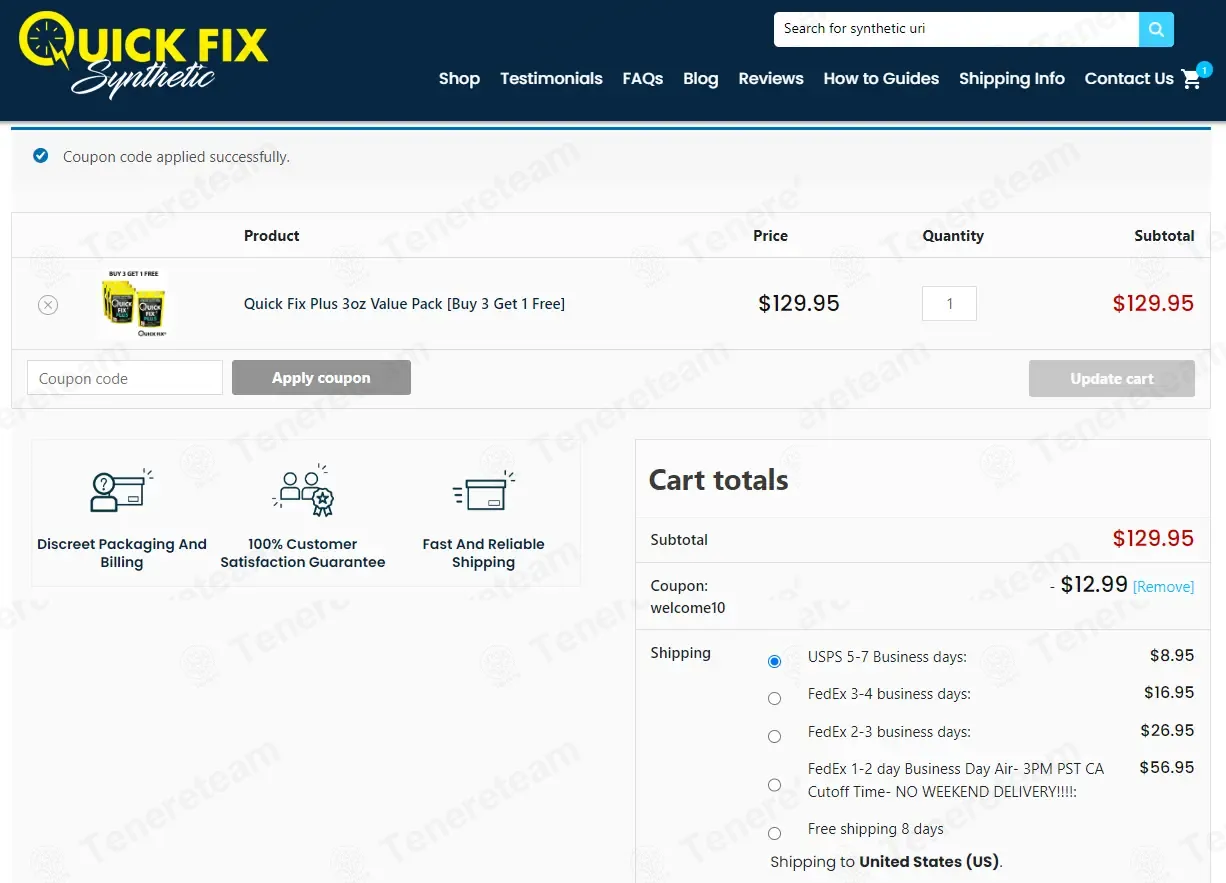Select FedEx 2-3 business days option

(x=774, y=736)
